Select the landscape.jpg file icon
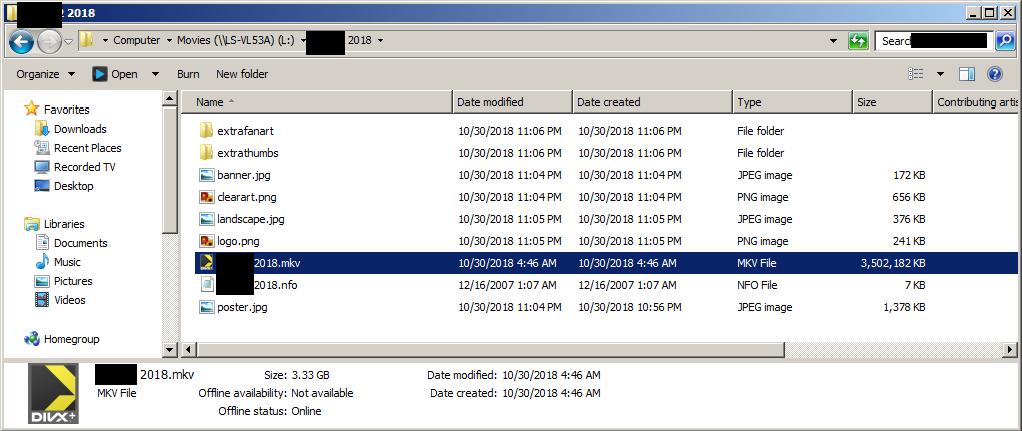The image size is (1022, 431). click(207, 218)
